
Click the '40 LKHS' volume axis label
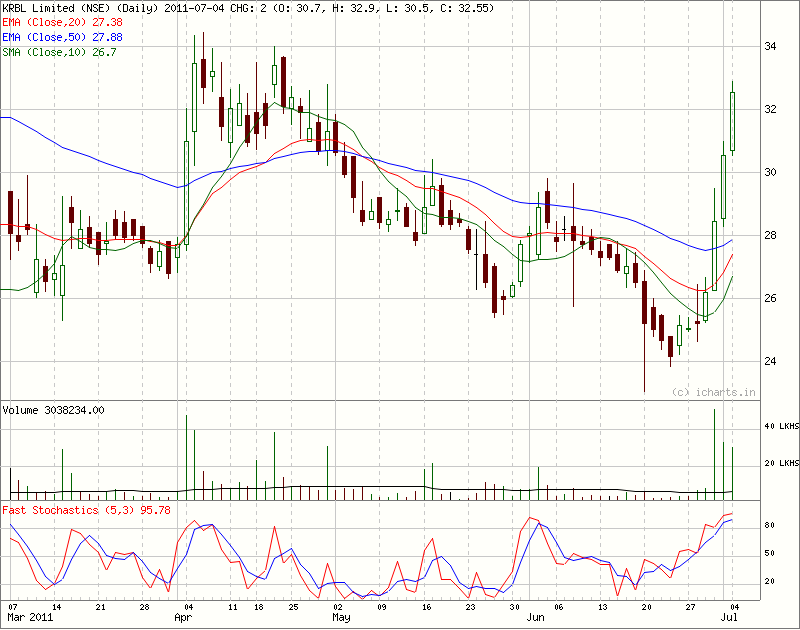tap(782, 426)
